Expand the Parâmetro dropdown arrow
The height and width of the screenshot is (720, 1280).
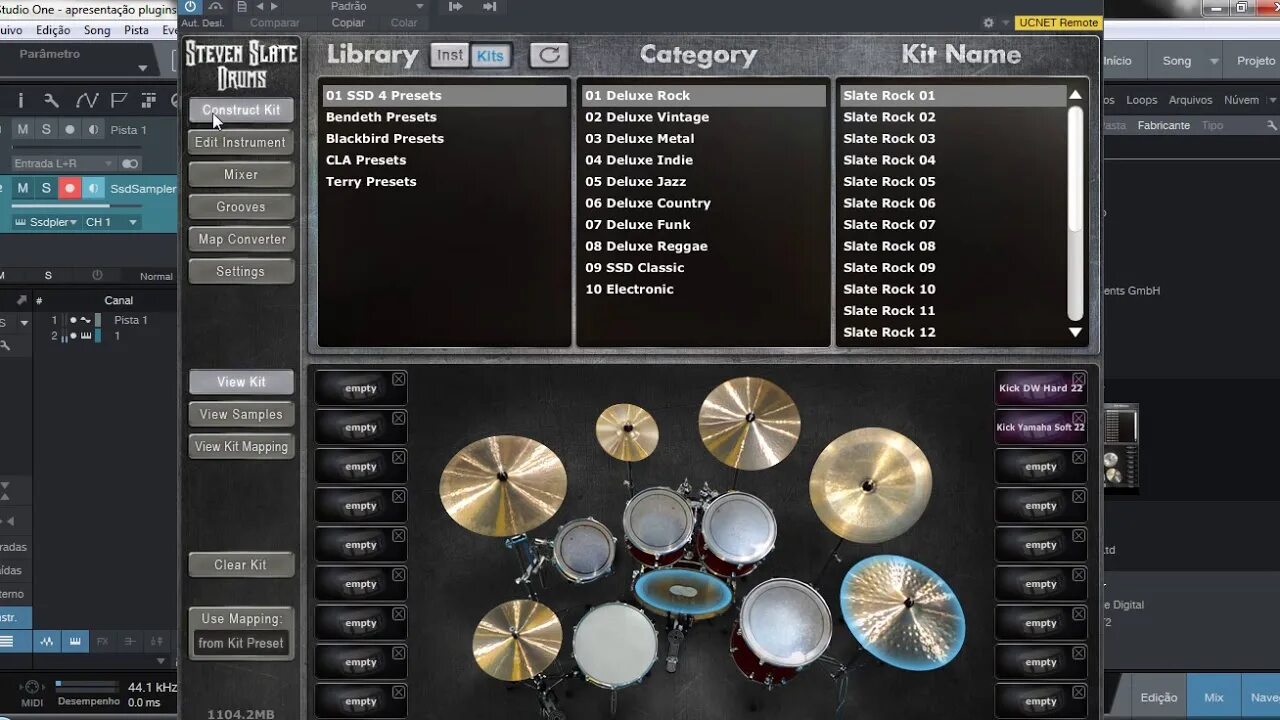142,68
